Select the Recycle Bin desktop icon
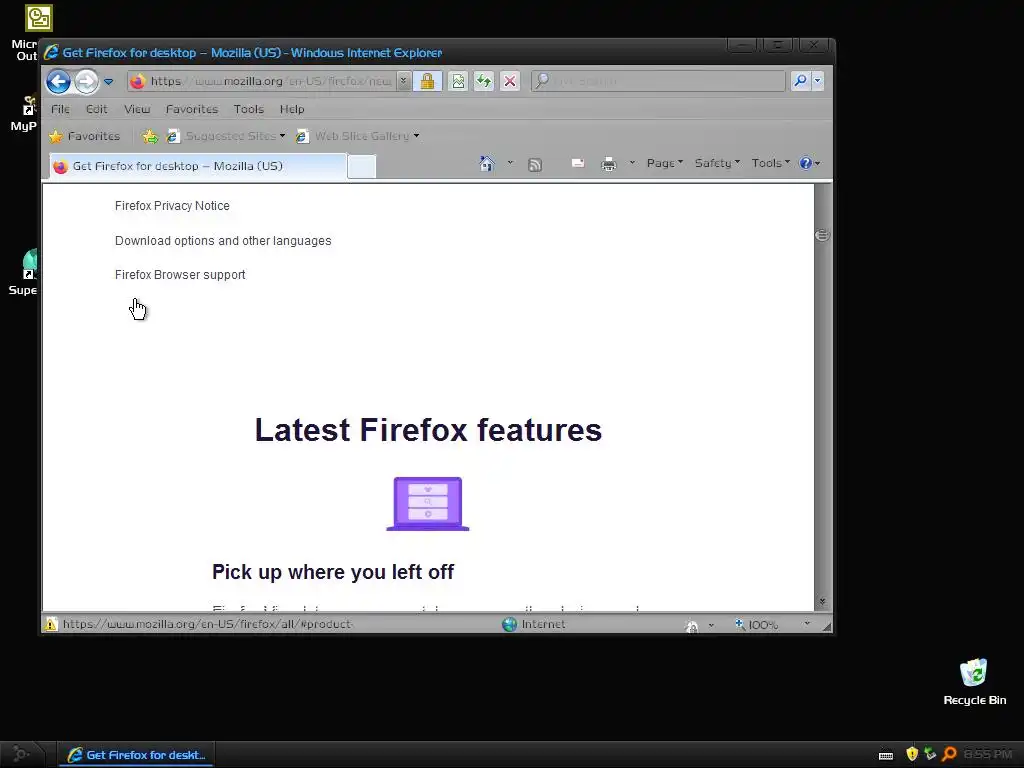This screenshot has width=1024, height=768. 974,682
